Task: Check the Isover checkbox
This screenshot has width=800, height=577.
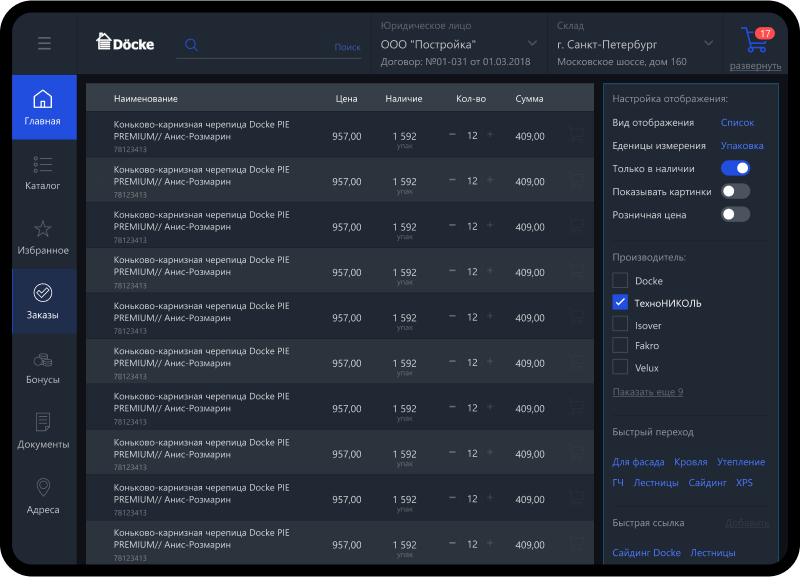Action: (620, 324)
